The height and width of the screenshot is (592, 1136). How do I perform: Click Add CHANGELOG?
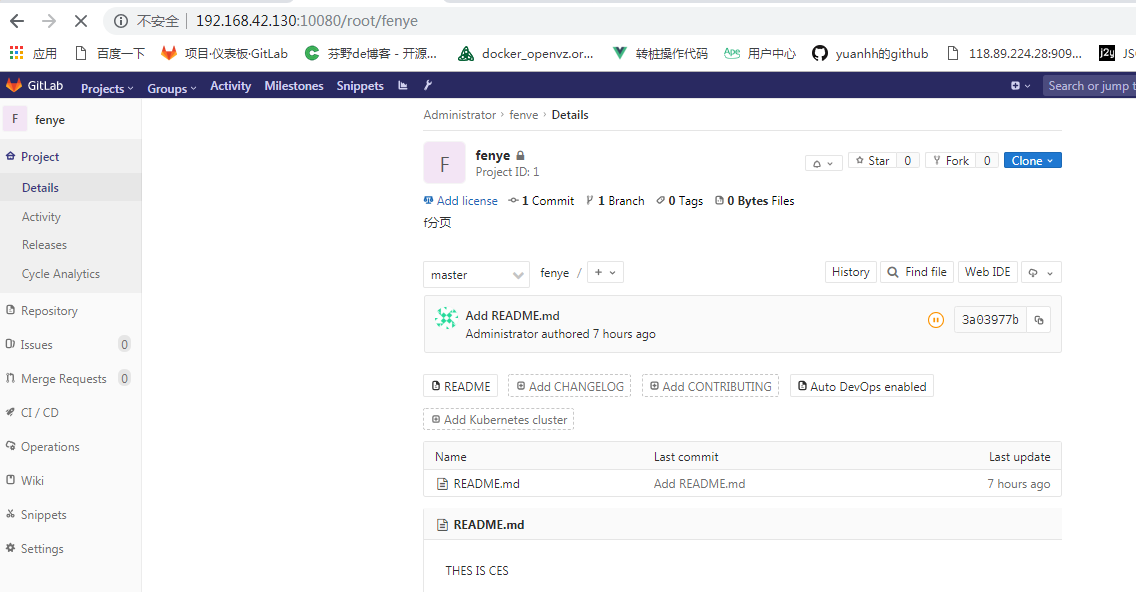569,386
